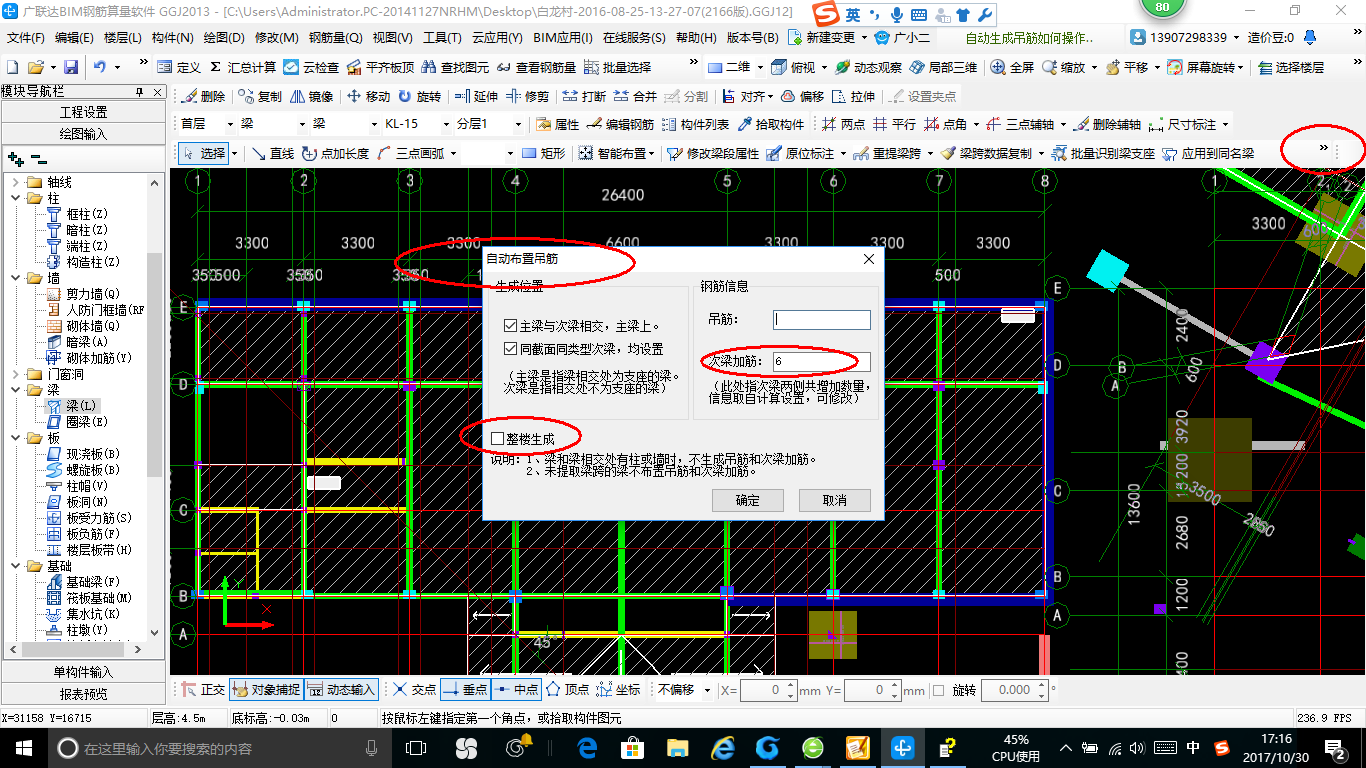This screenshot has height=768, width=1366.
Task: Click 取消 button in dialog
Action: tap(834, 500)
